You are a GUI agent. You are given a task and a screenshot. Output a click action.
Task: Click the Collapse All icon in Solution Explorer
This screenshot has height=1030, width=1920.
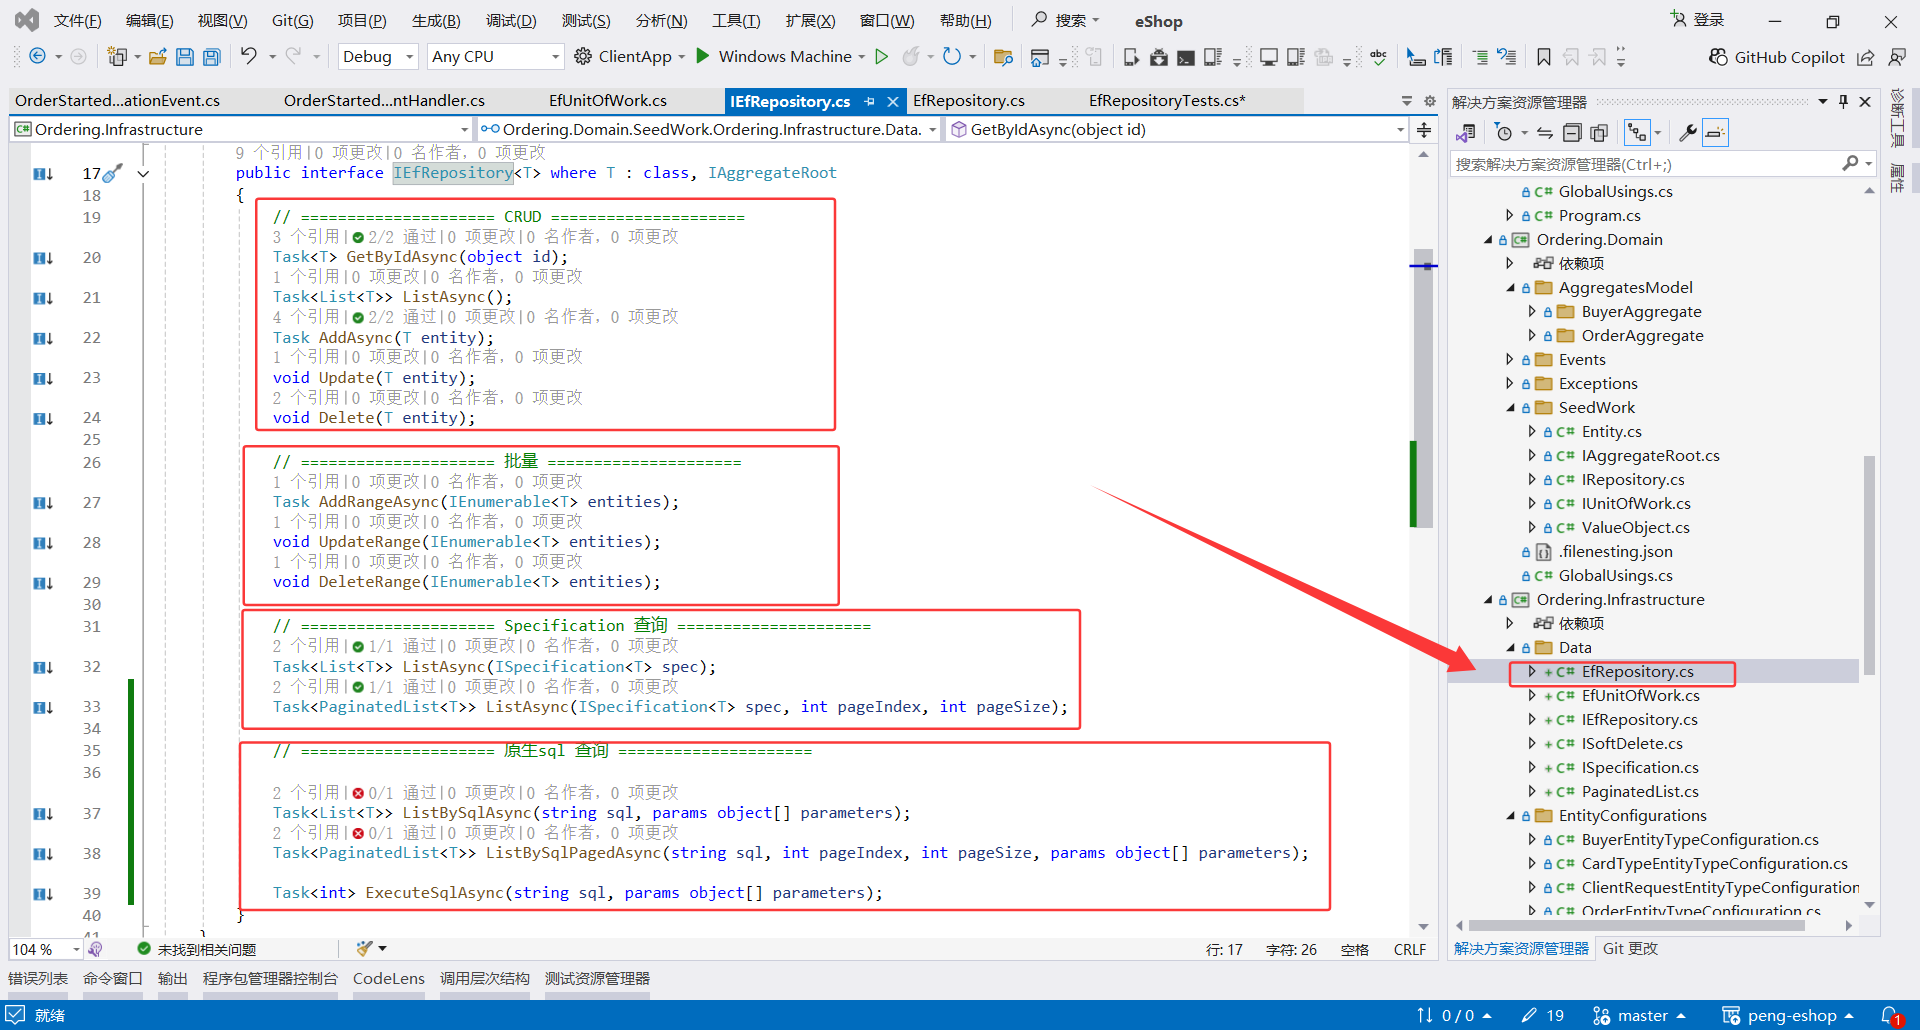click(x=1572, y=133)
